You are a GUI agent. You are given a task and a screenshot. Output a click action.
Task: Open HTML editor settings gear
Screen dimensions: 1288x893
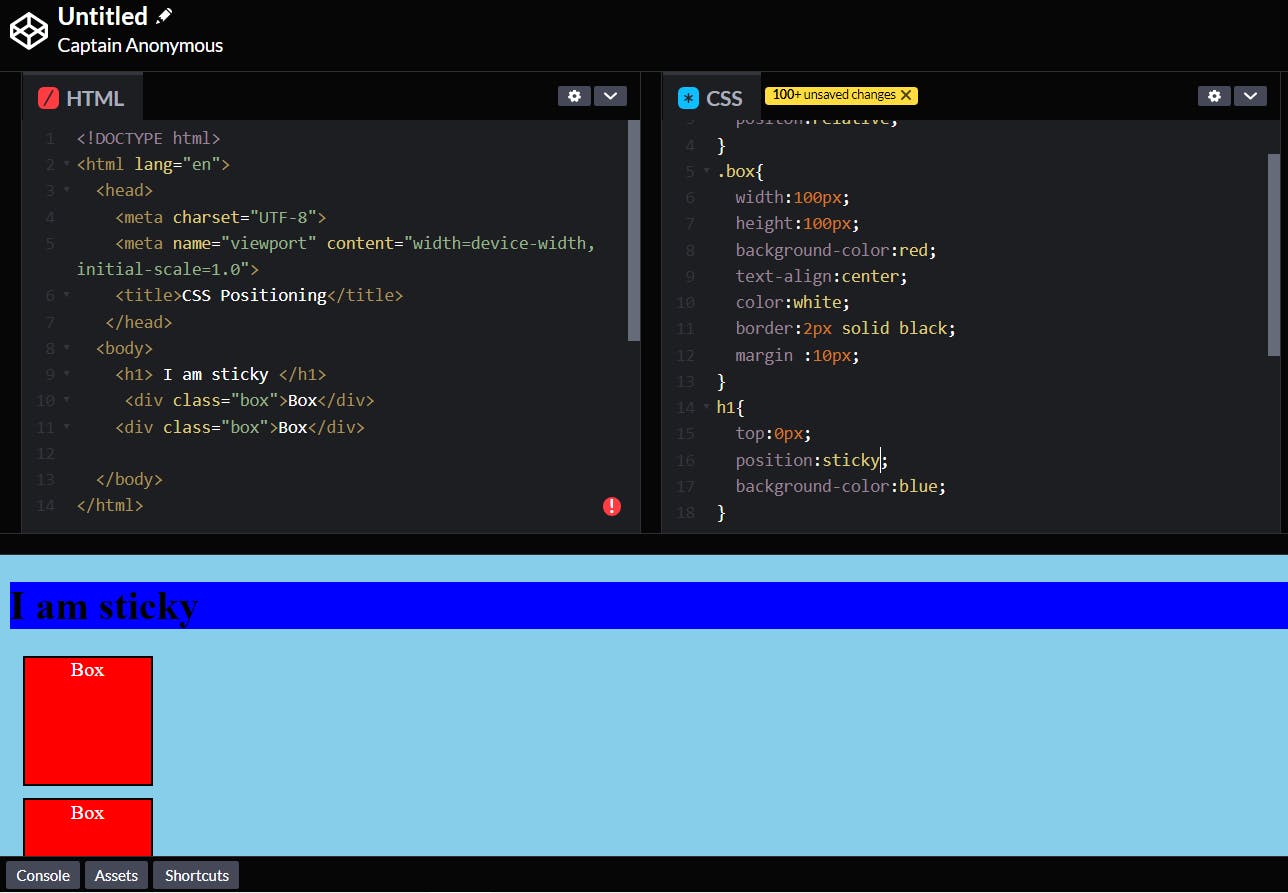tap(574, 96)
